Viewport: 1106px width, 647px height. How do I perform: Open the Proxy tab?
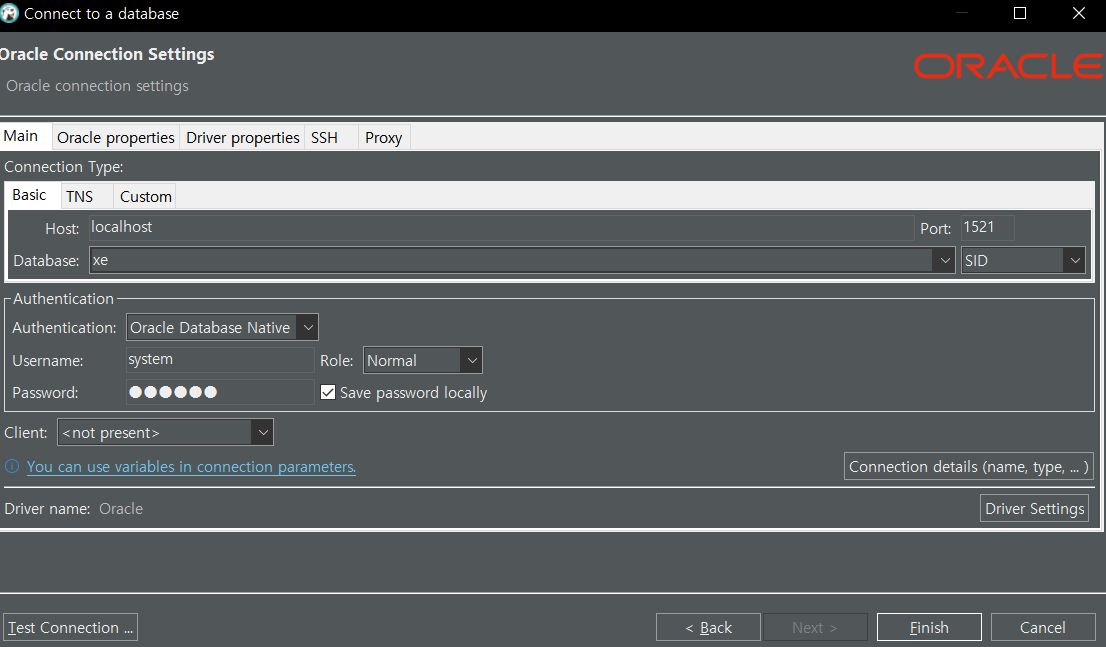(x=384, y=138)
